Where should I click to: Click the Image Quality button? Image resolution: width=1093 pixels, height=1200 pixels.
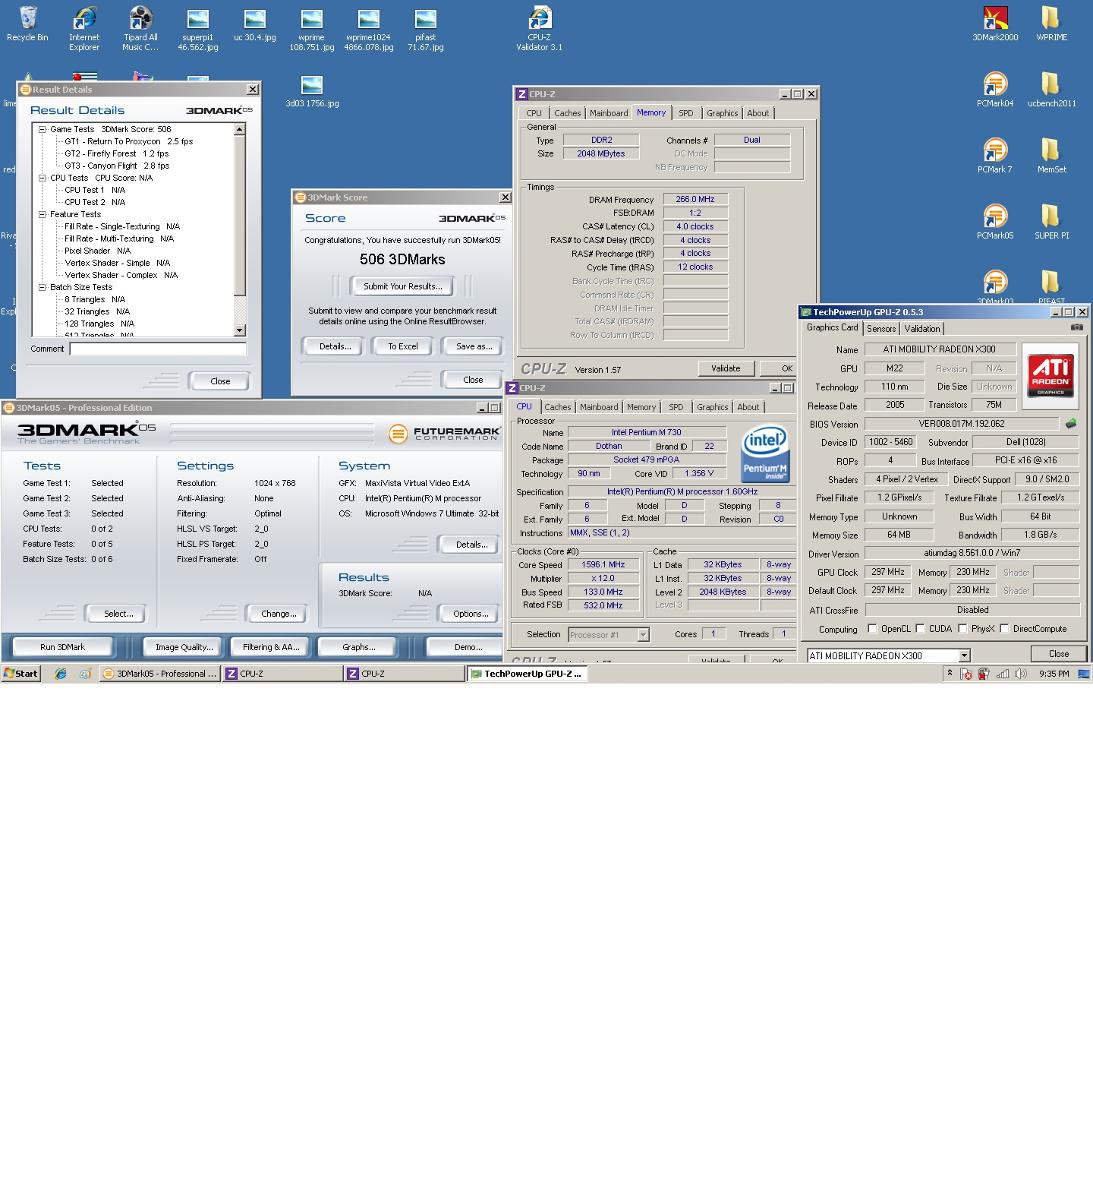tap(184, 647)
